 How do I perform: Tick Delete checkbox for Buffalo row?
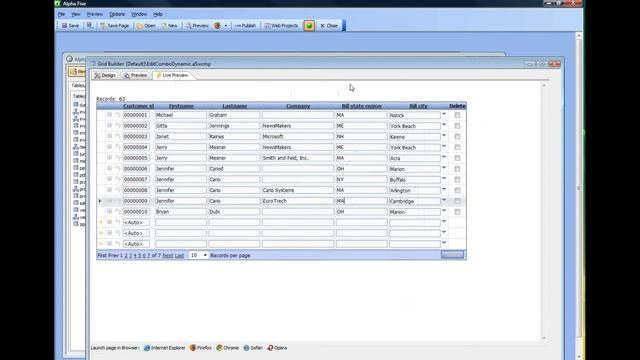click(457, 179)
